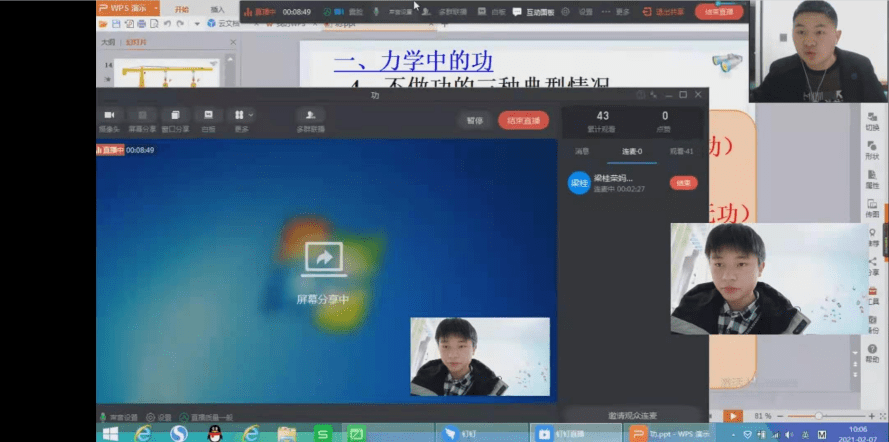
Task: Toggle 声音设置 microphone at the bottom of the live window
Action: coord(103,417)
